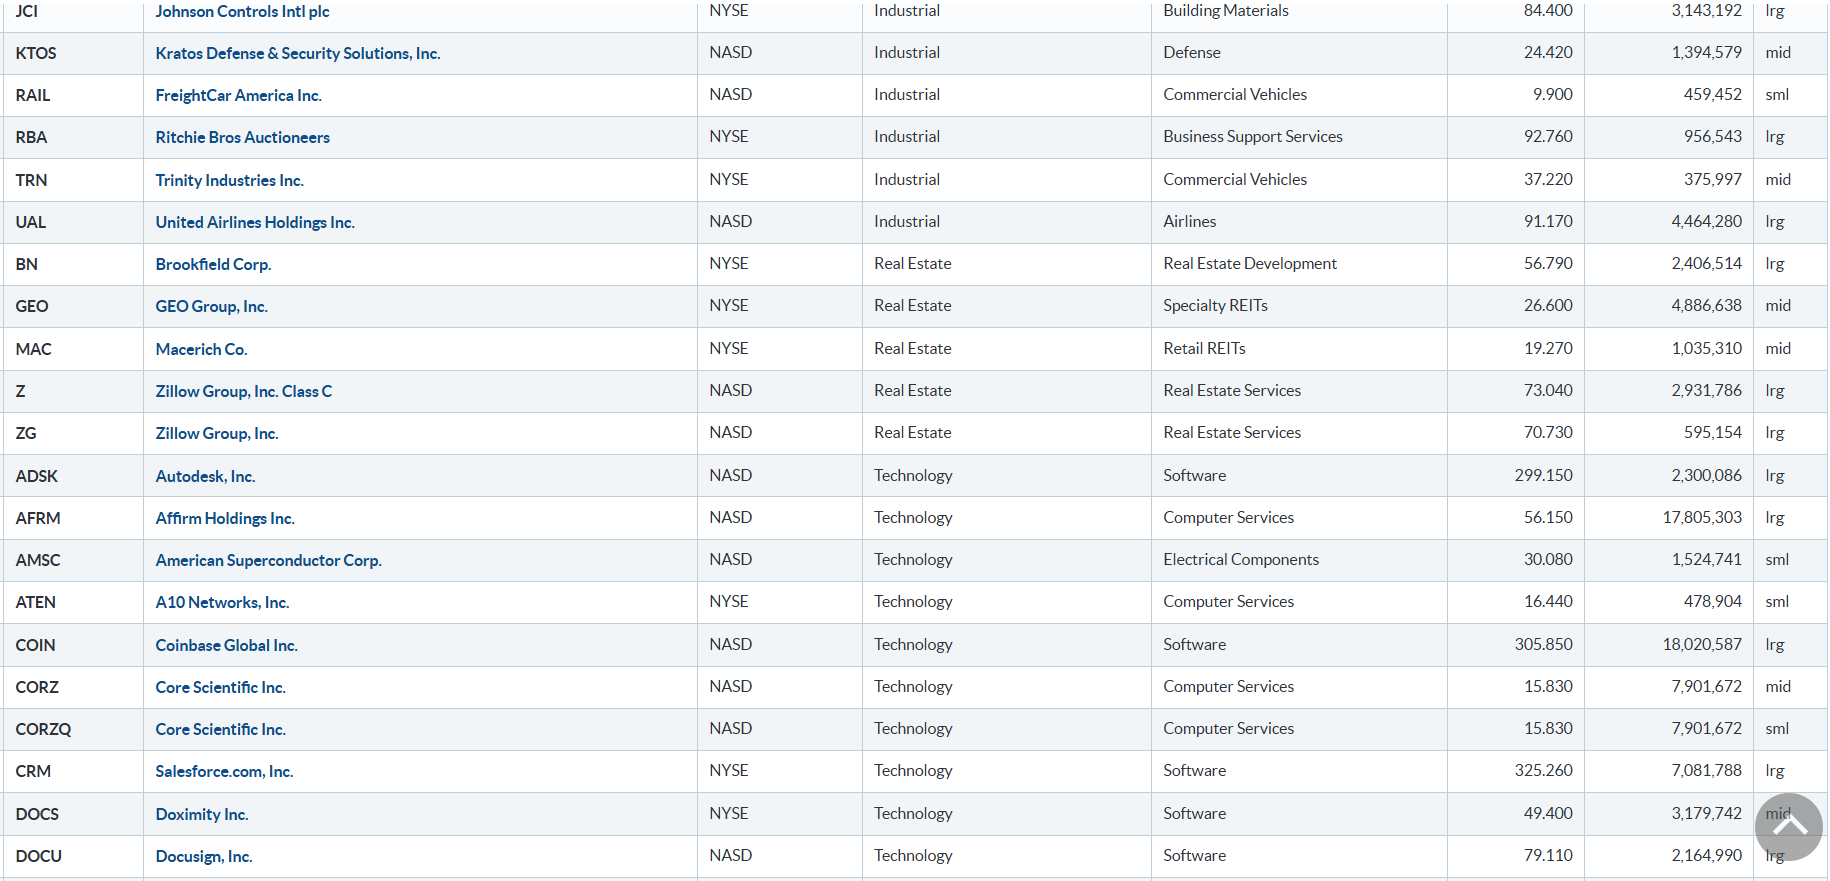The height and width of the screenshot is (881, 1830).
Task: Click GEO Group volume 4,886,638
Action: point(1707,305)
